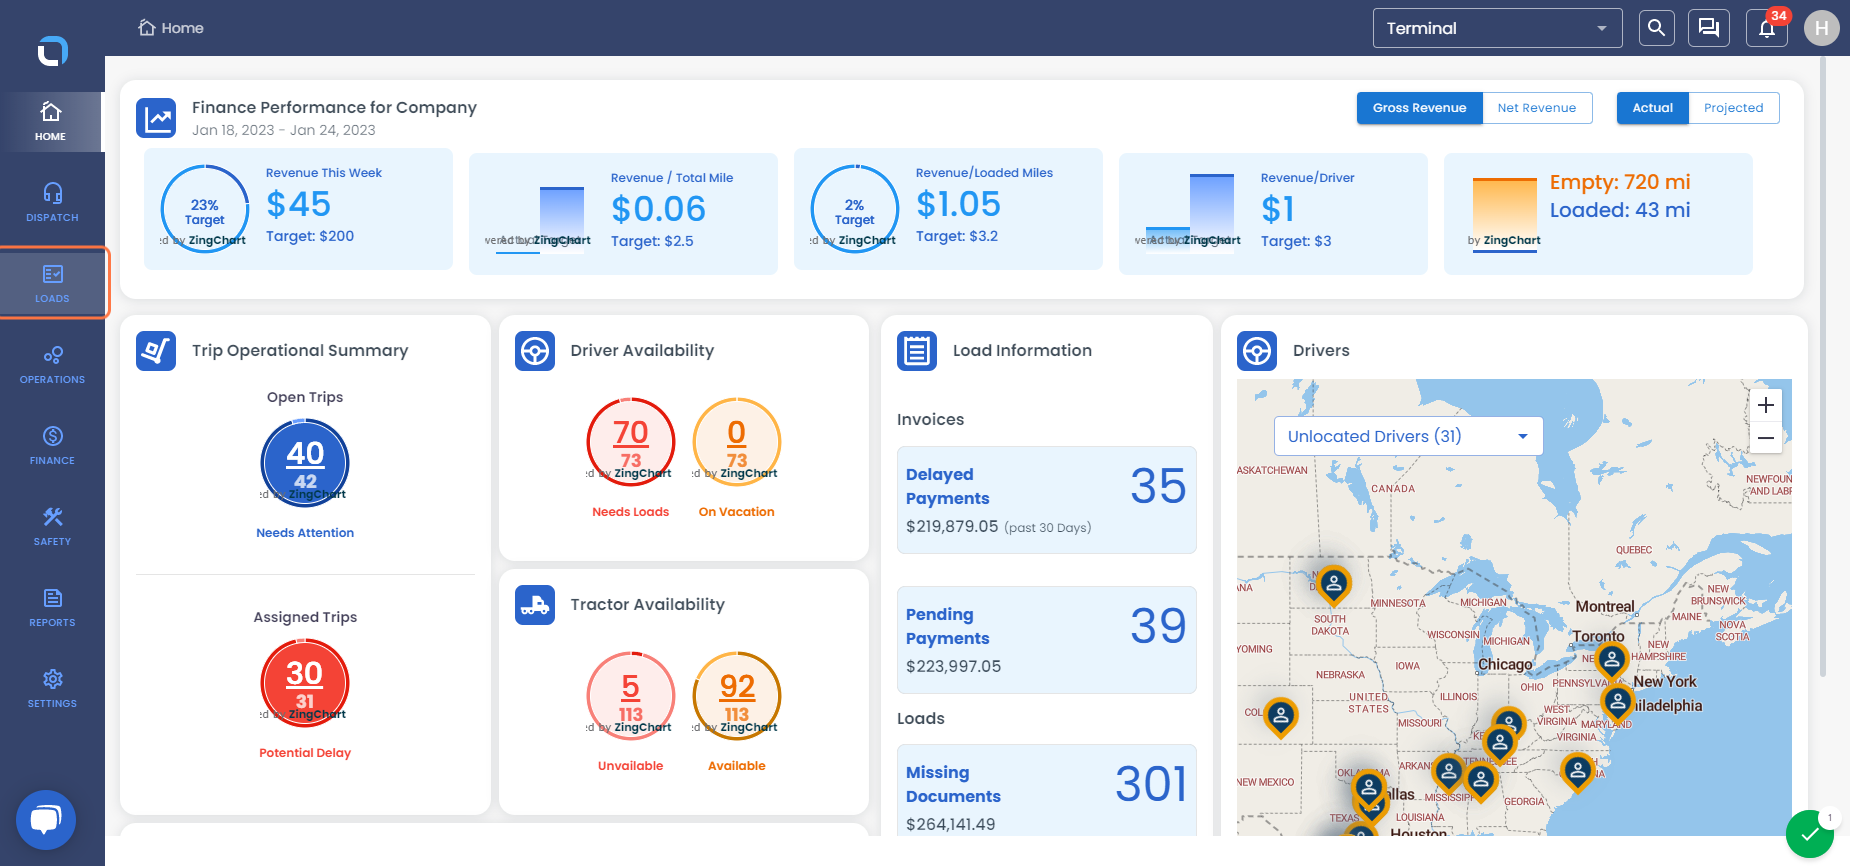Click the Needs Loads 70 gauge
1850x866 pixels.
point(631,442)
